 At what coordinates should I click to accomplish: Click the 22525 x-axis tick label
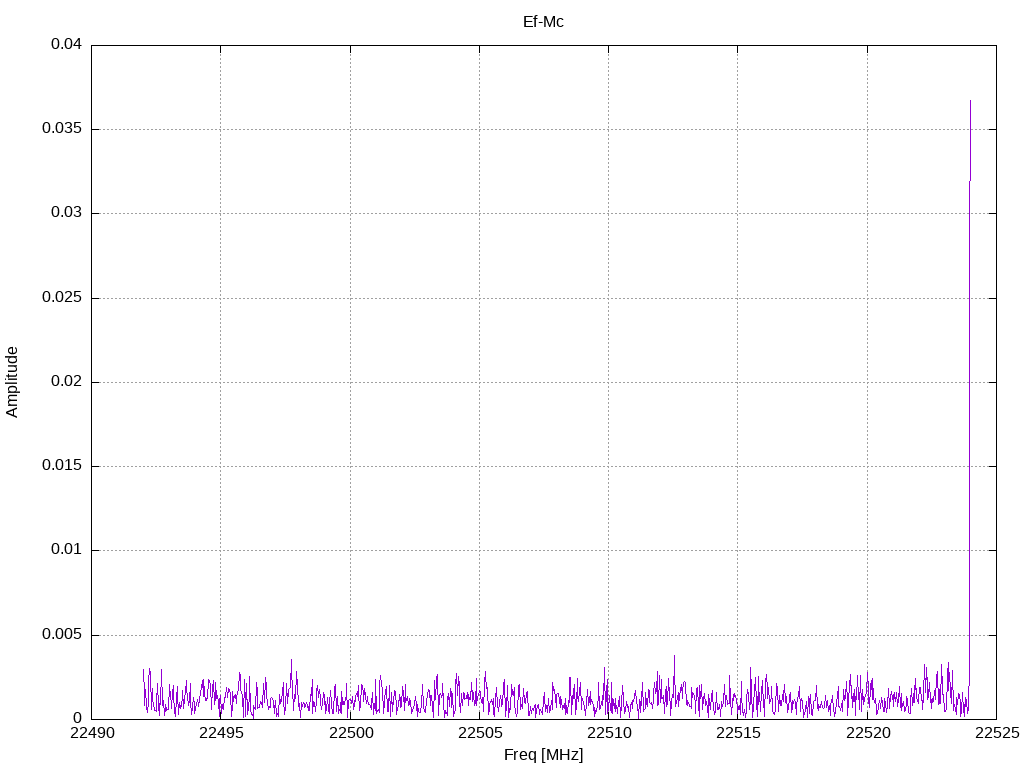pyautogui.click(x=996, y=733)
